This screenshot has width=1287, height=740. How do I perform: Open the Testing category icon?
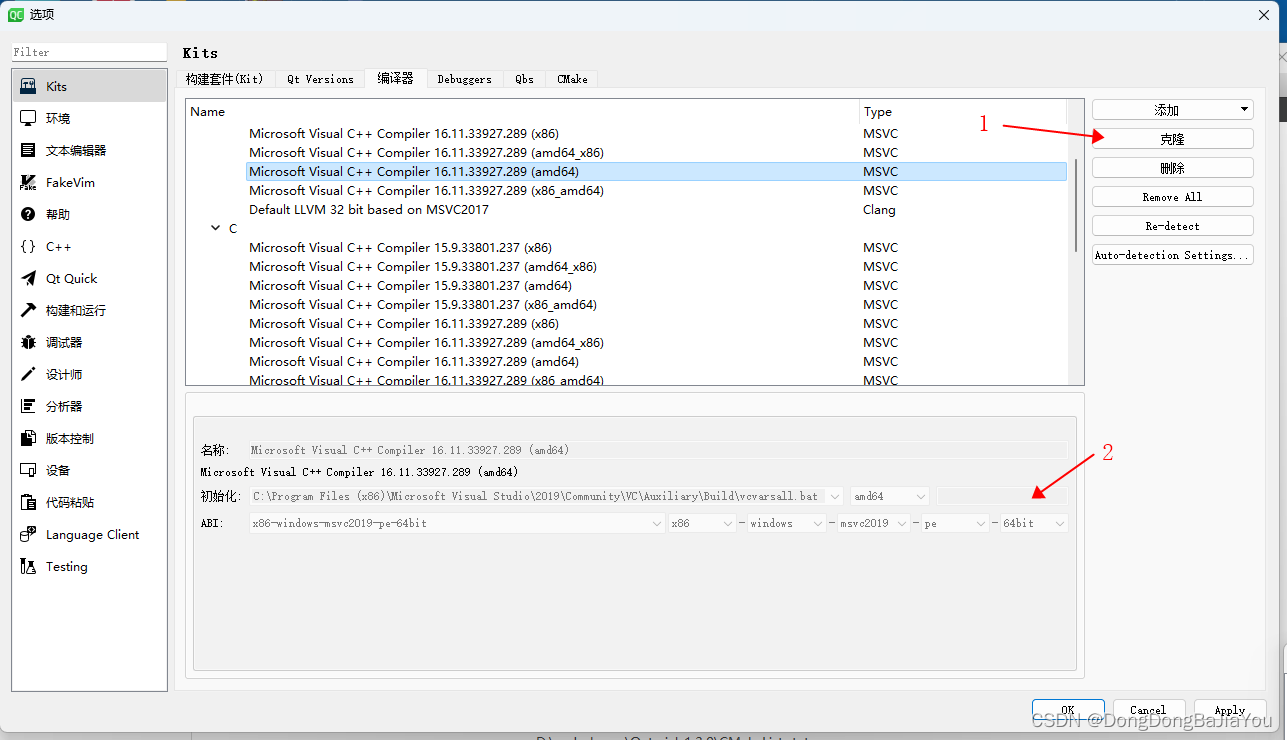coord(28,567)
